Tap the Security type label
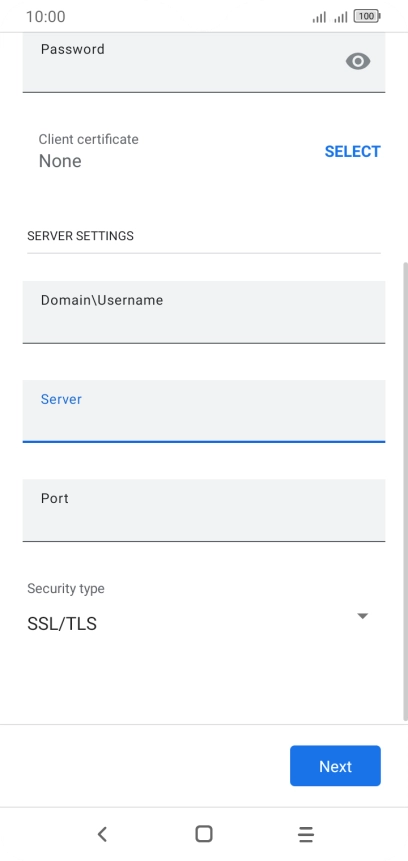This screenshot has width=408, height=861. click(66, 589)
